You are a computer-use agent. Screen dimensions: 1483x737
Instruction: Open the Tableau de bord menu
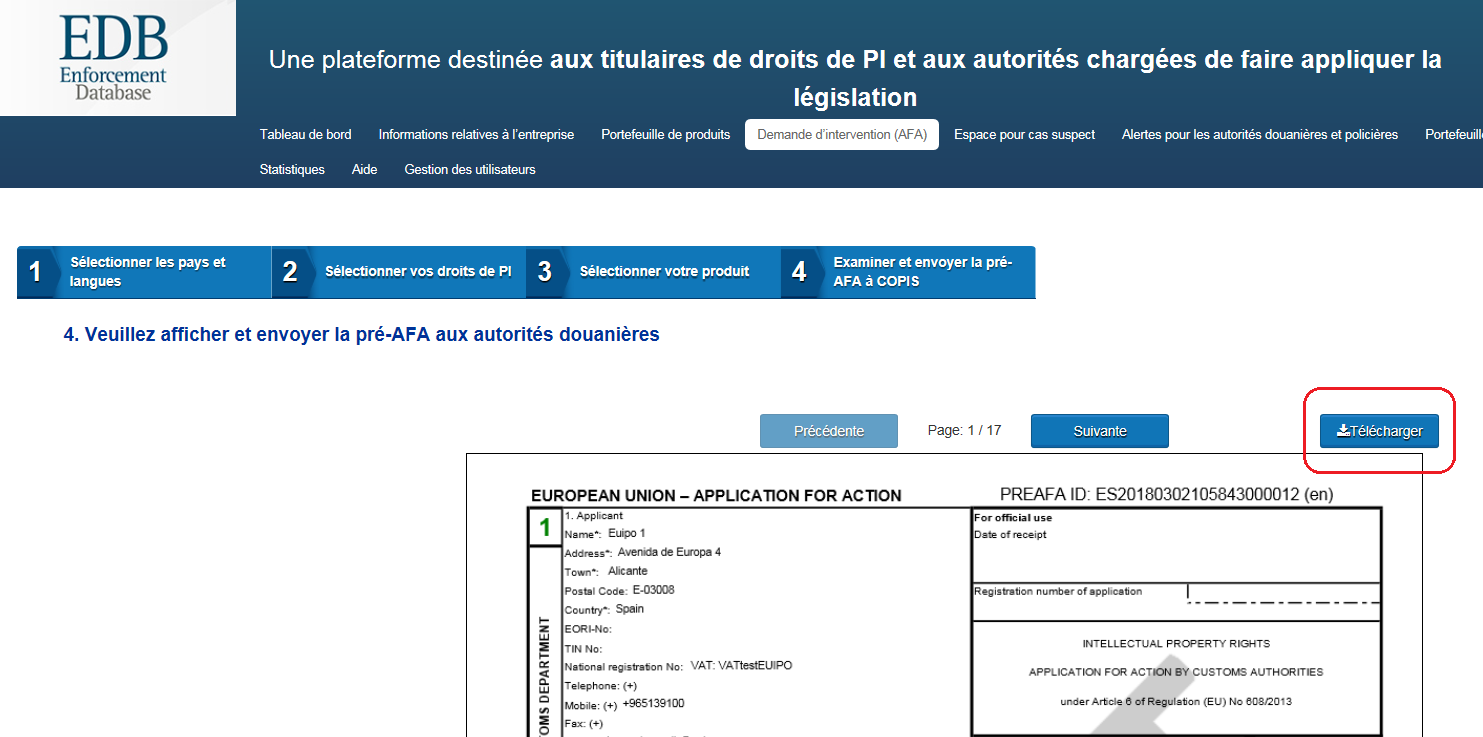305,134
